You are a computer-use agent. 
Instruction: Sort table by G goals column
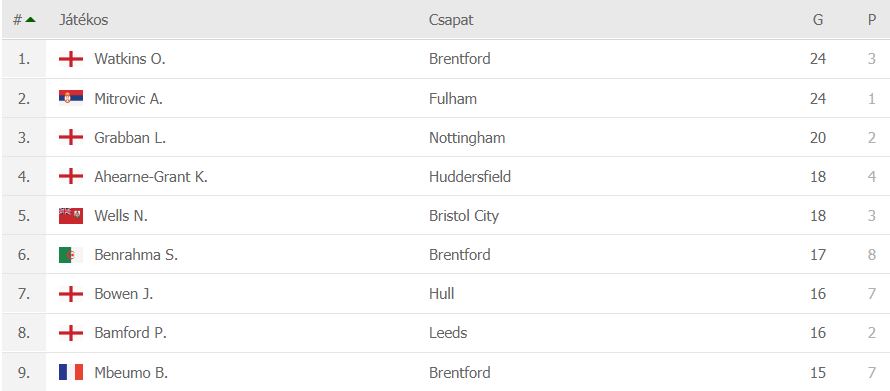818,20
